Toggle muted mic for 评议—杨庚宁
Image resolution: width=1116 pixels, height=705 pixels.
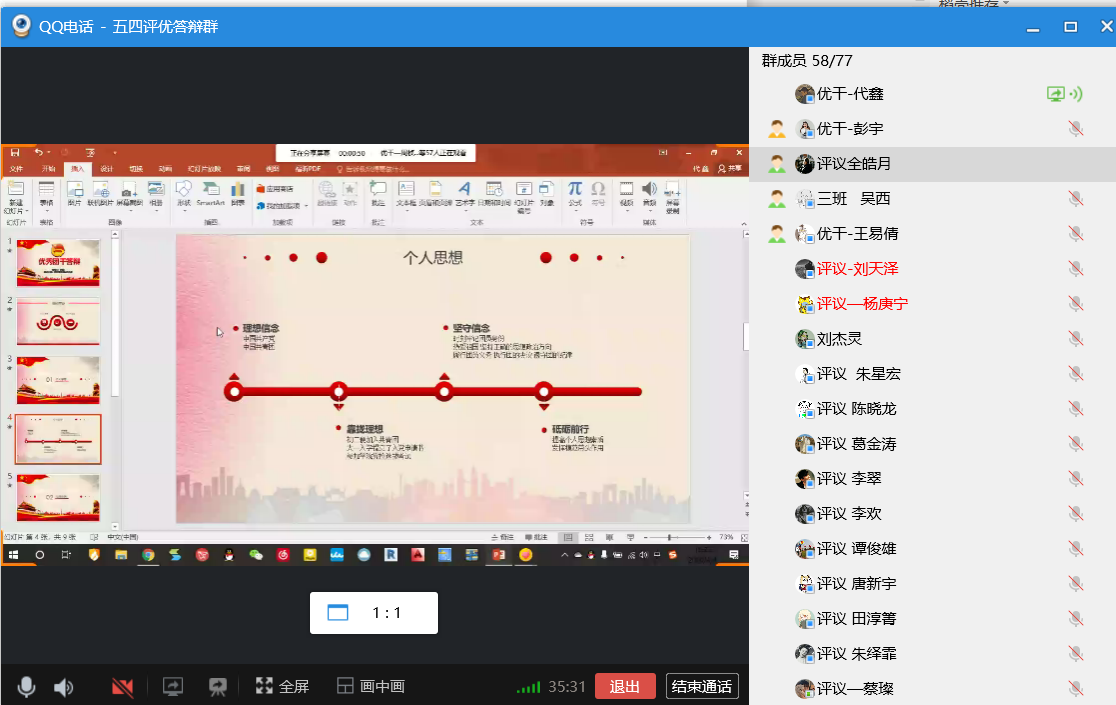point(1075,304)
